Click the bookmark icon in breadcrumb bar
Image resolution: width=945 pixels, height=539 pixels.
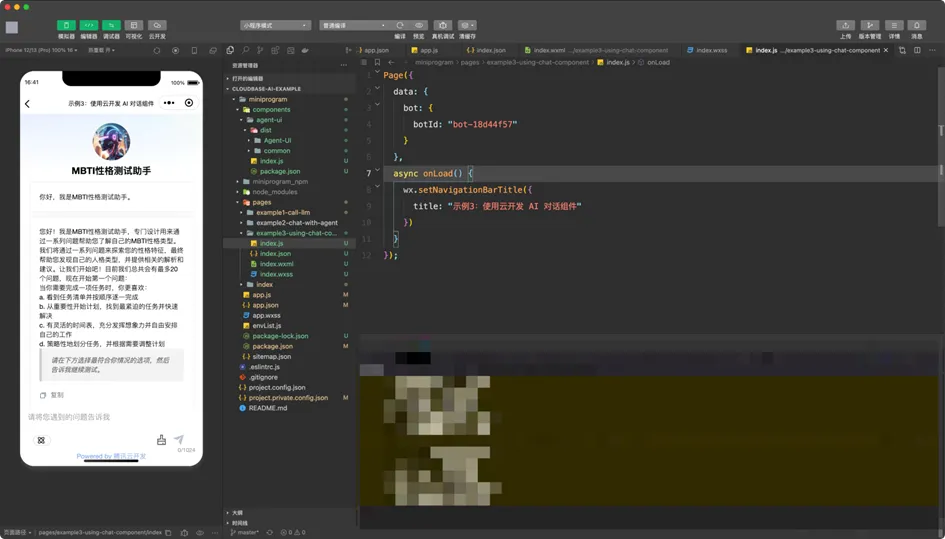click(x=377, y=62)
